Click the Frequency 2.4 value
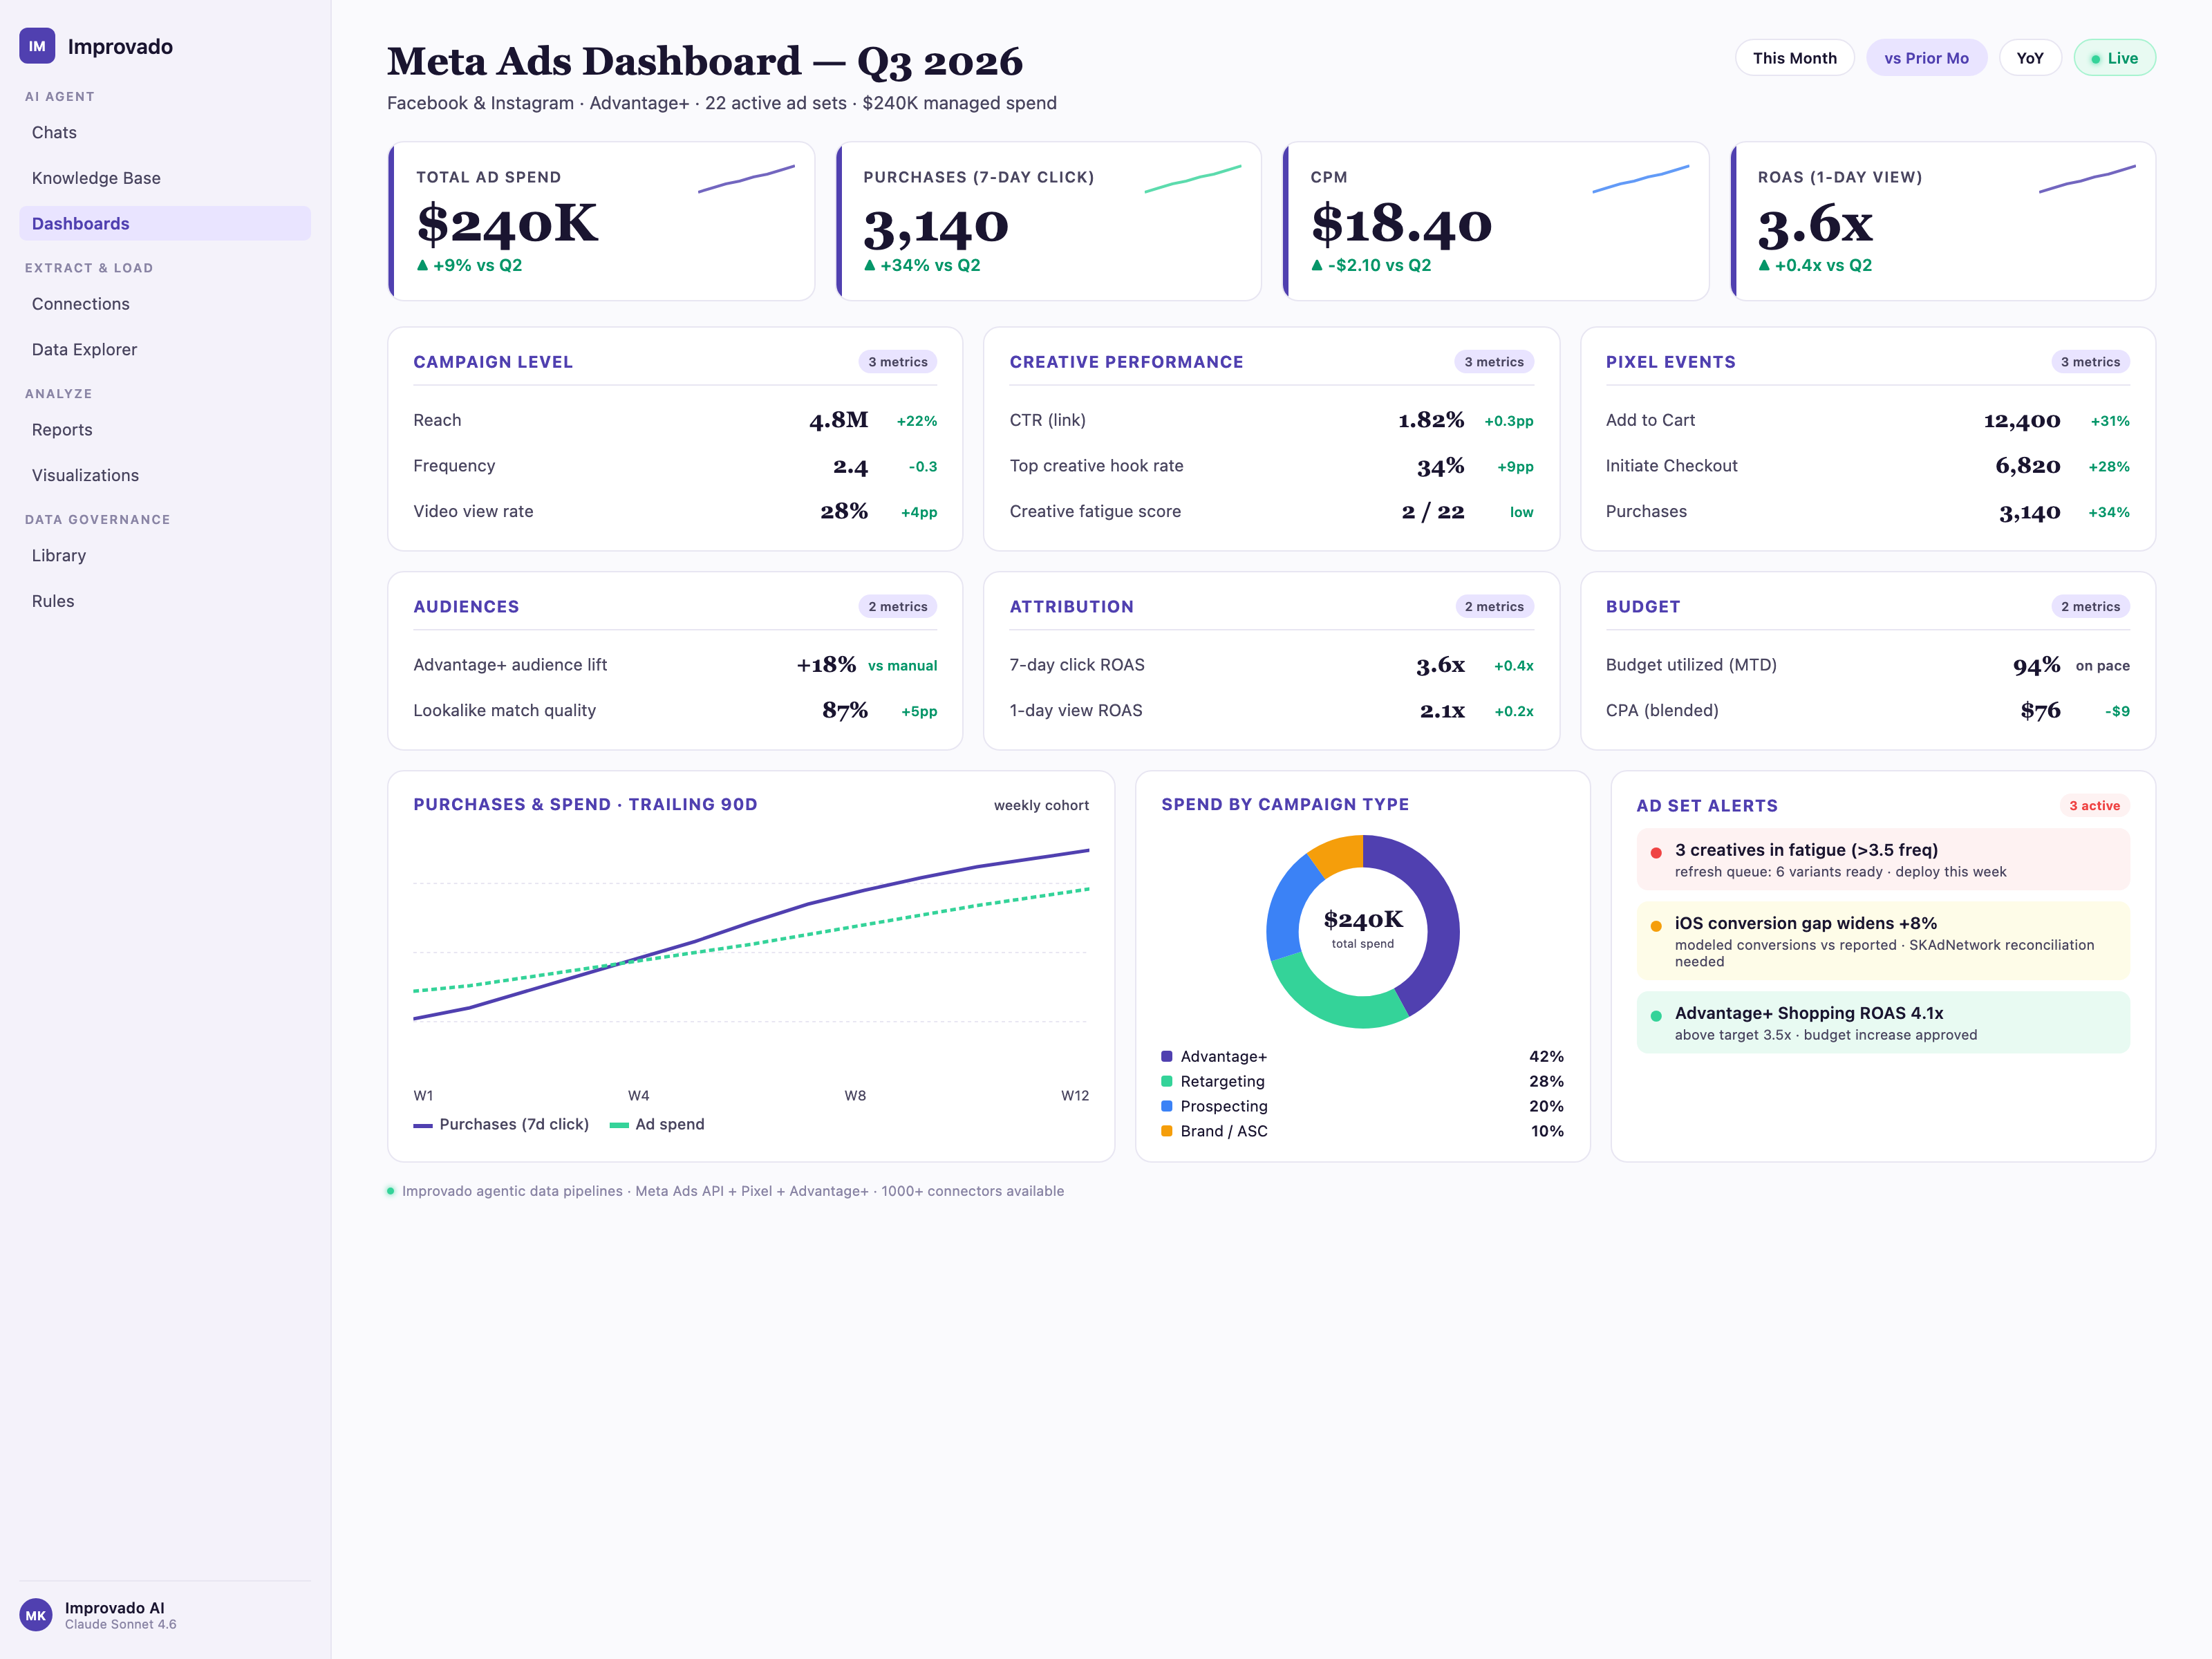This screenshot has height=1659, width=2212. click(x=850, y=466)
